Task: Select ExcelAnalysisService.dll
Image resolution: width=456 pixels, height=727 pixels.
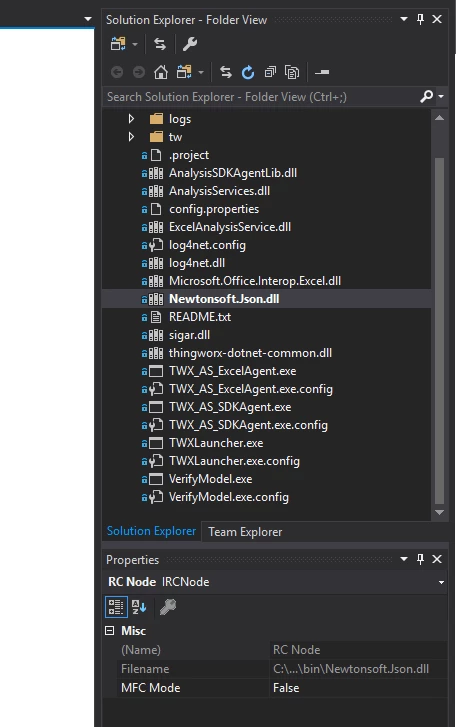Action: point(230,227)
